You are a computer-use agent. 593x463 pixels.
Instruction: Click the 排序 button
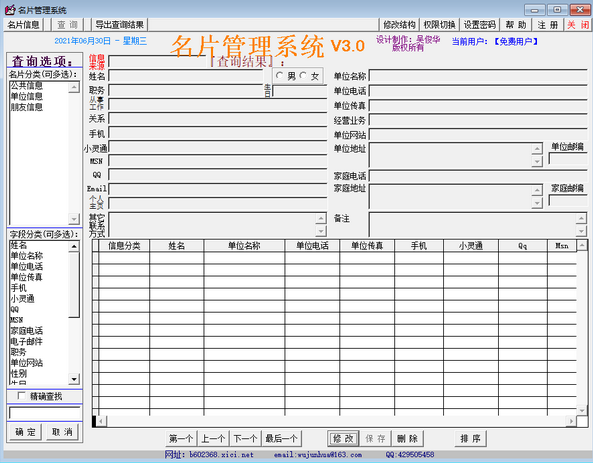point(470,439)
